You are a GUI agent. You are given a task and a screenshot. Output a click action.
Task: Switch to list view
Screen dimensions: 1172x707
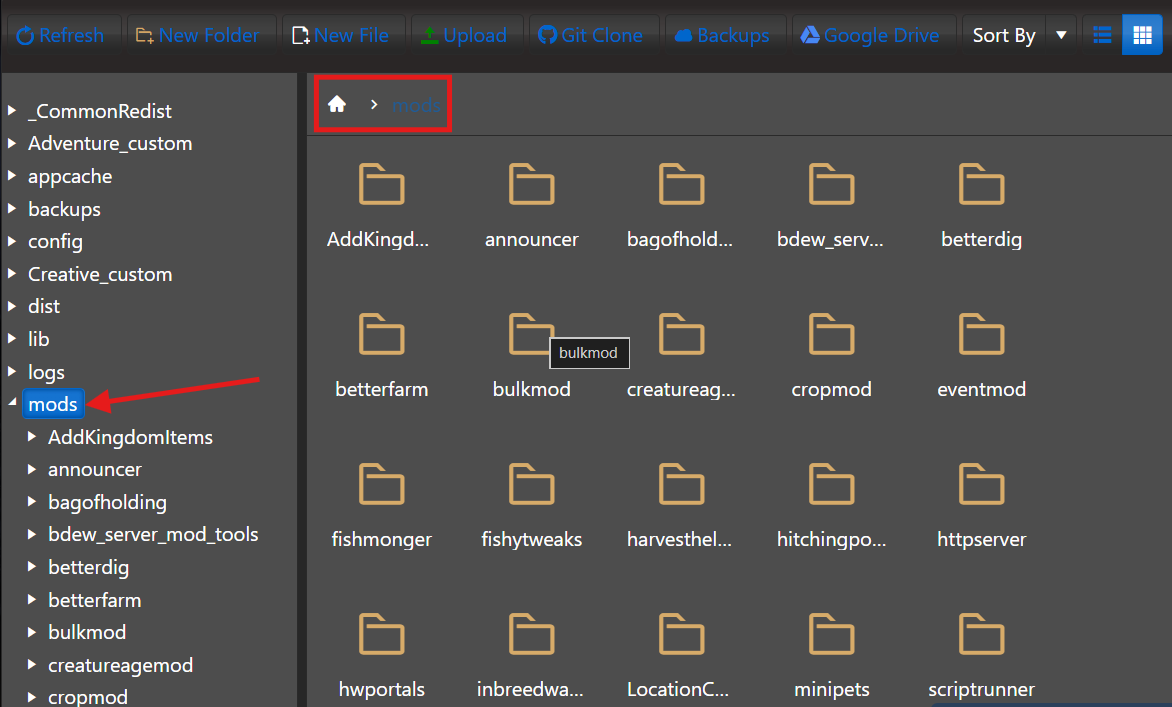point(1102,35)
